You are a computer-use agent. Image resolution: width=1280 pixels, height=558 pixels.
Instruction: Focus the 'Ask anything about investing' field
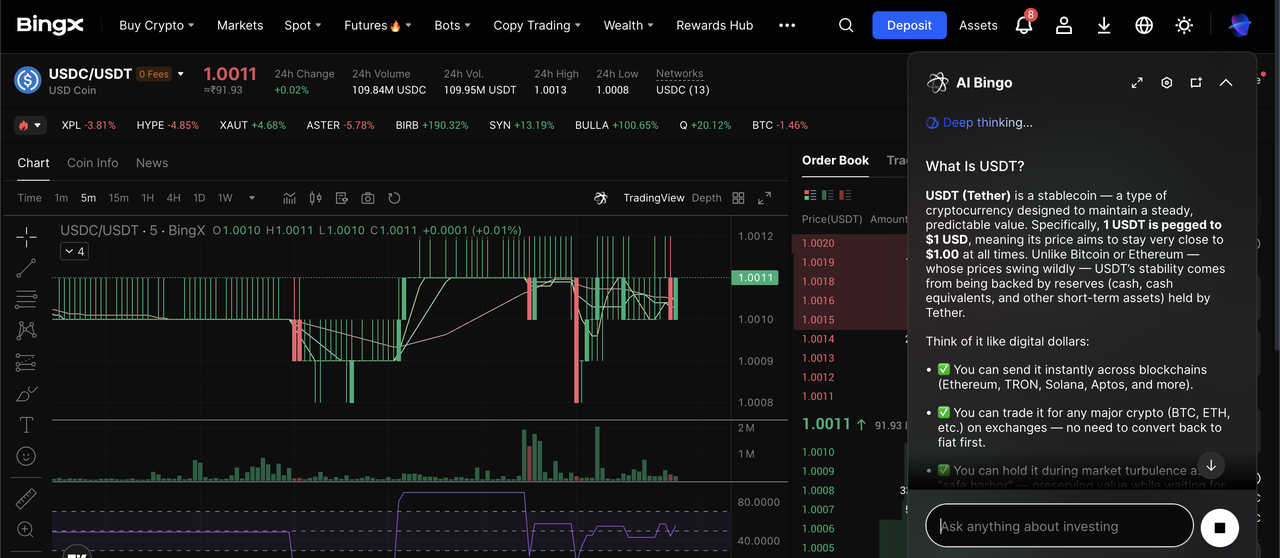(x=1059, y=526)
